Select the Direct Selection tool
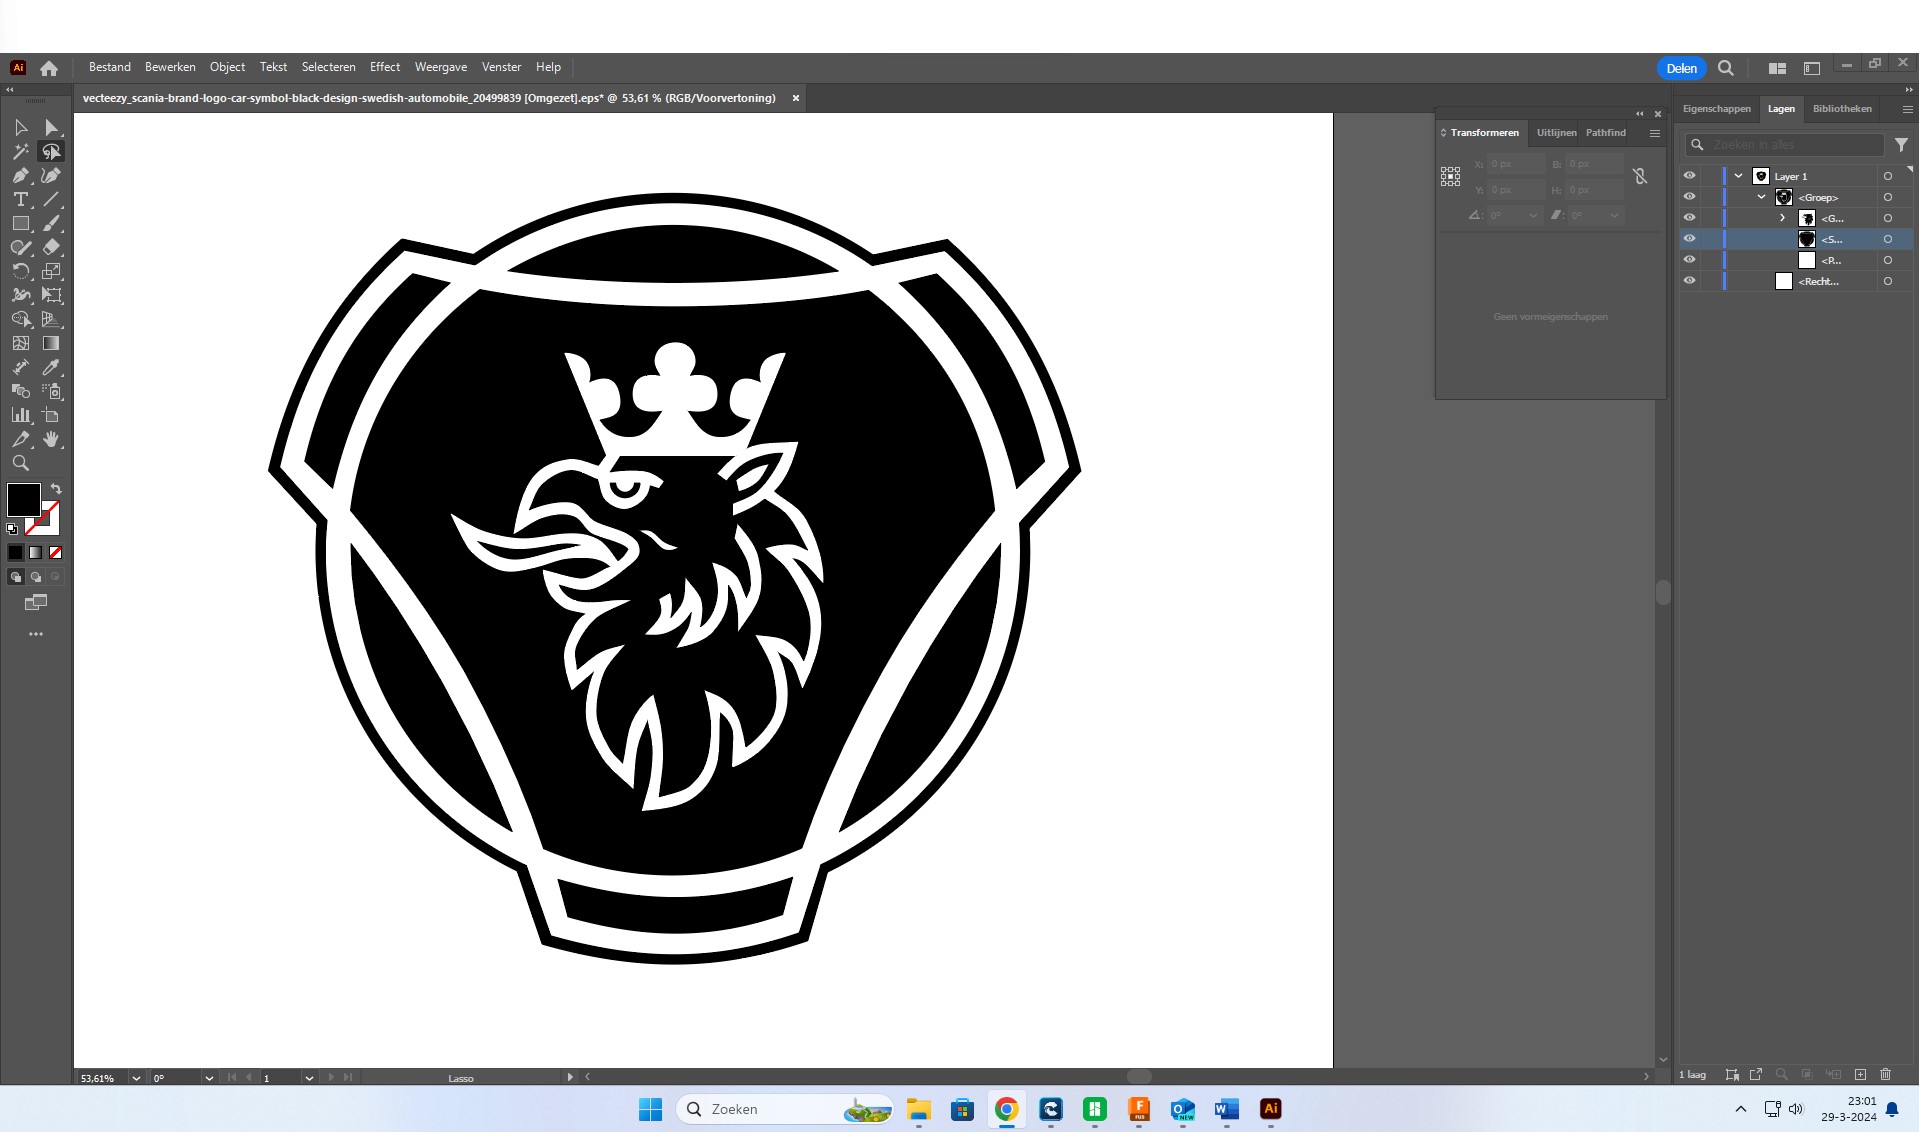This screenshot has height=1132, width=1919. coord(51,128)
